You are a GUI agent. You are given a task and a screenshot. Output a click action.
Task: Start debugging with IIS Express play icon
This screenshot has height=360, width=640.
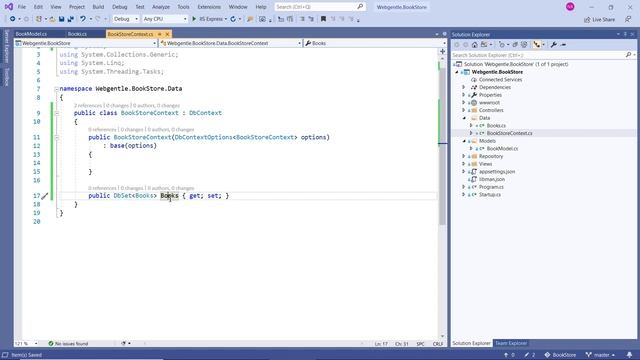point(194,19)
